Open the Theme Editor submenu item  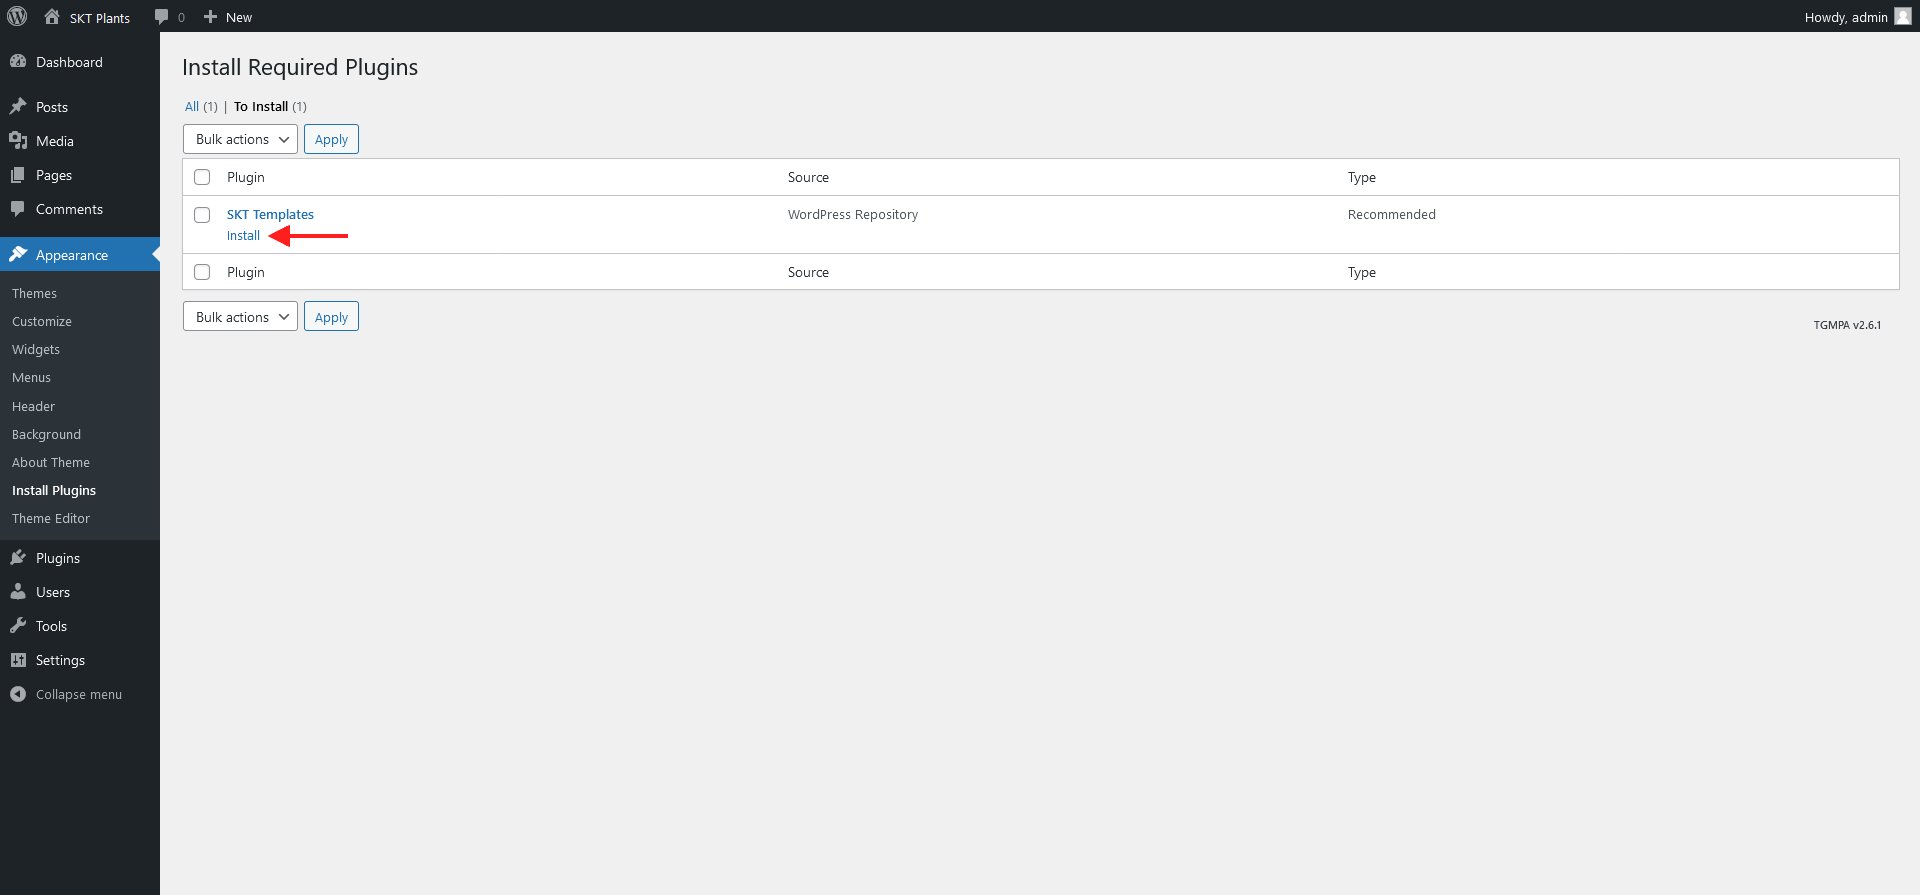51,518
